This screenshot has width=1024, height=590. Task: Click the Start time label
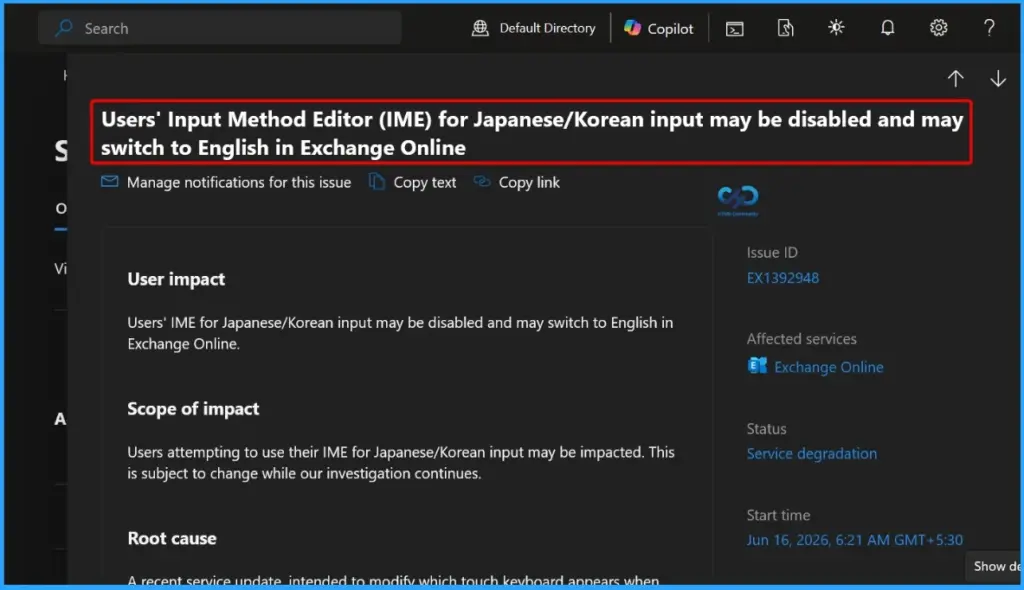(778, 515)
